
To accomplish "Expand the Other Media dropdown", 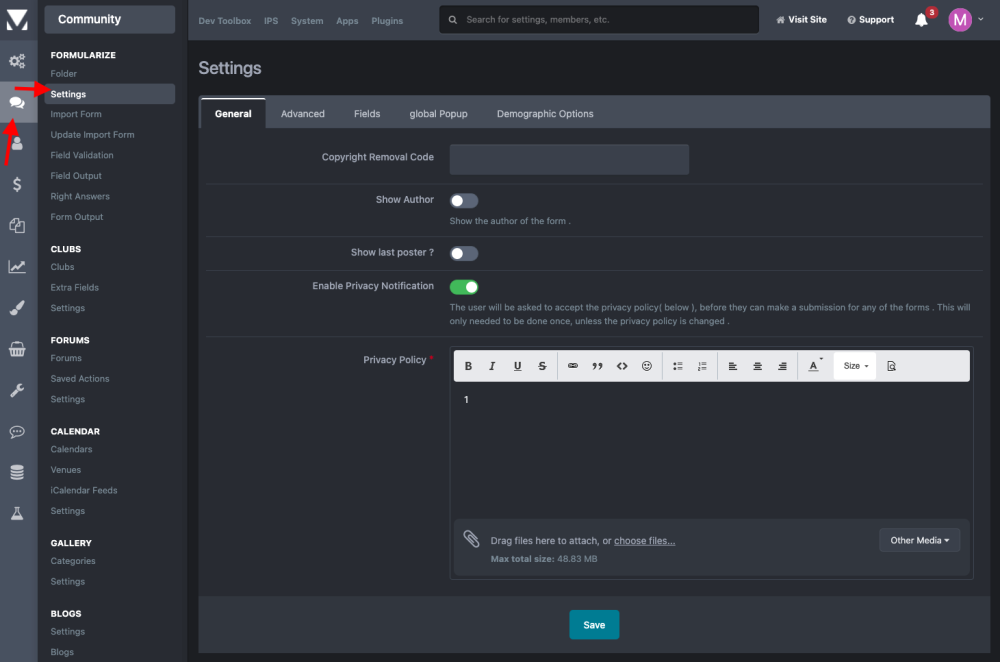I will 919,540.
